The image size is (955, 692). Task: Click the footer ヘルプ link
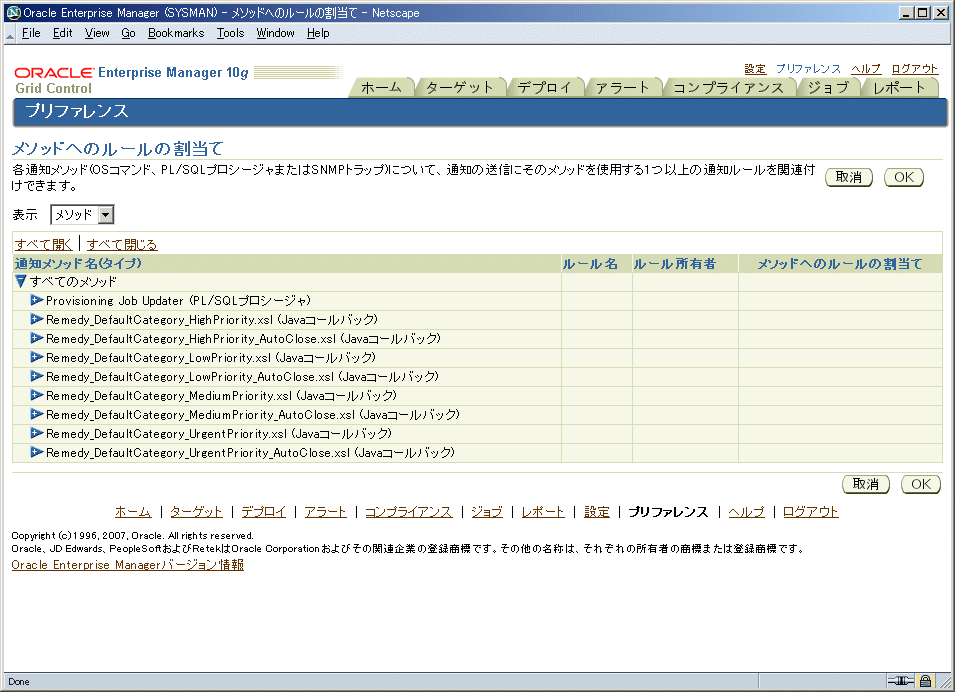pos(747,512)
